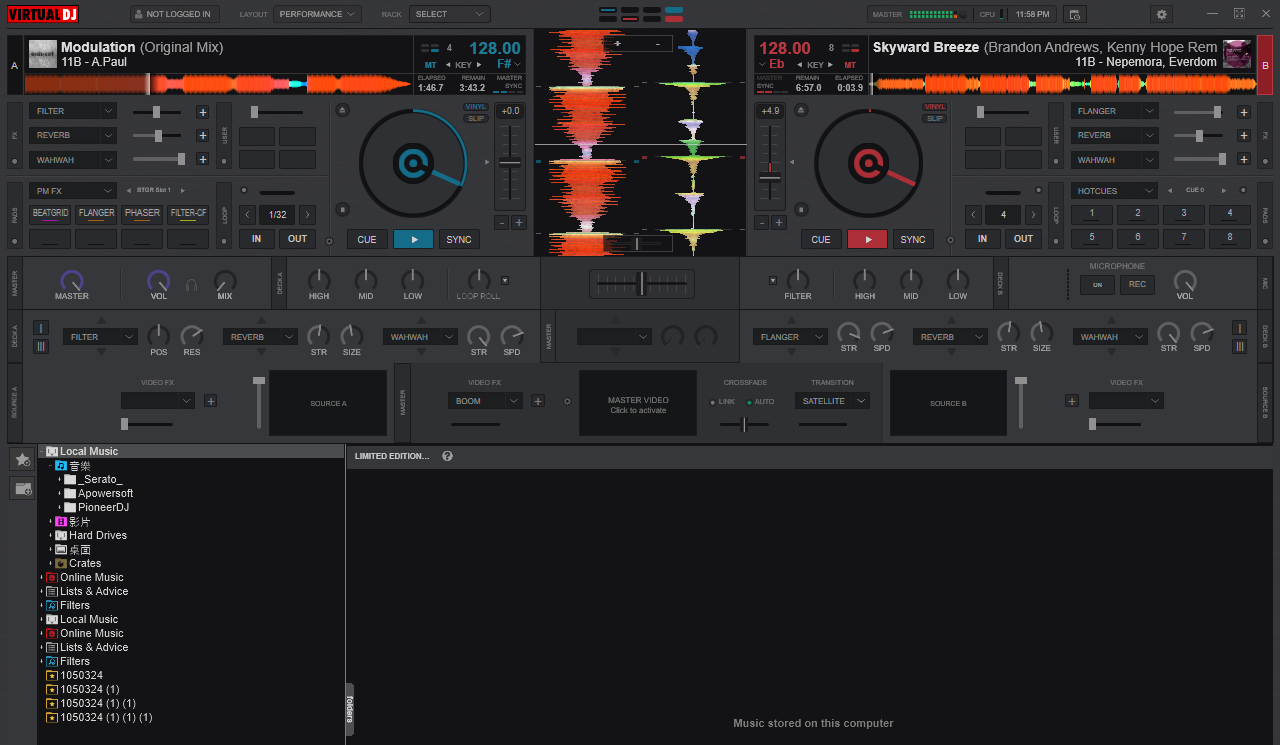
Task: Trigger hotcue pad 3 on deck B
Action: [1184, 214]
